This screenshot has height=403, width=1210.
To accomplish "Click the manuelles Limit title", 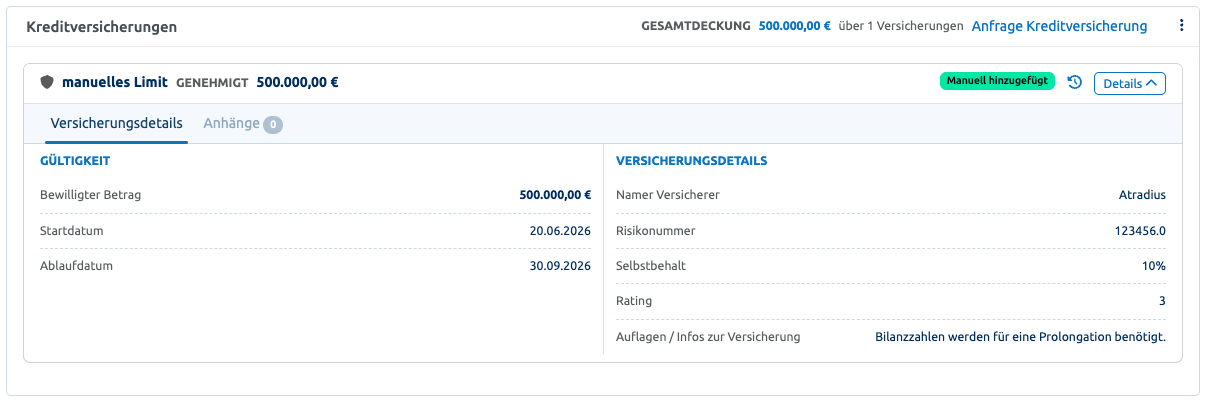I will pyautogui.click(x=115, y=83).
